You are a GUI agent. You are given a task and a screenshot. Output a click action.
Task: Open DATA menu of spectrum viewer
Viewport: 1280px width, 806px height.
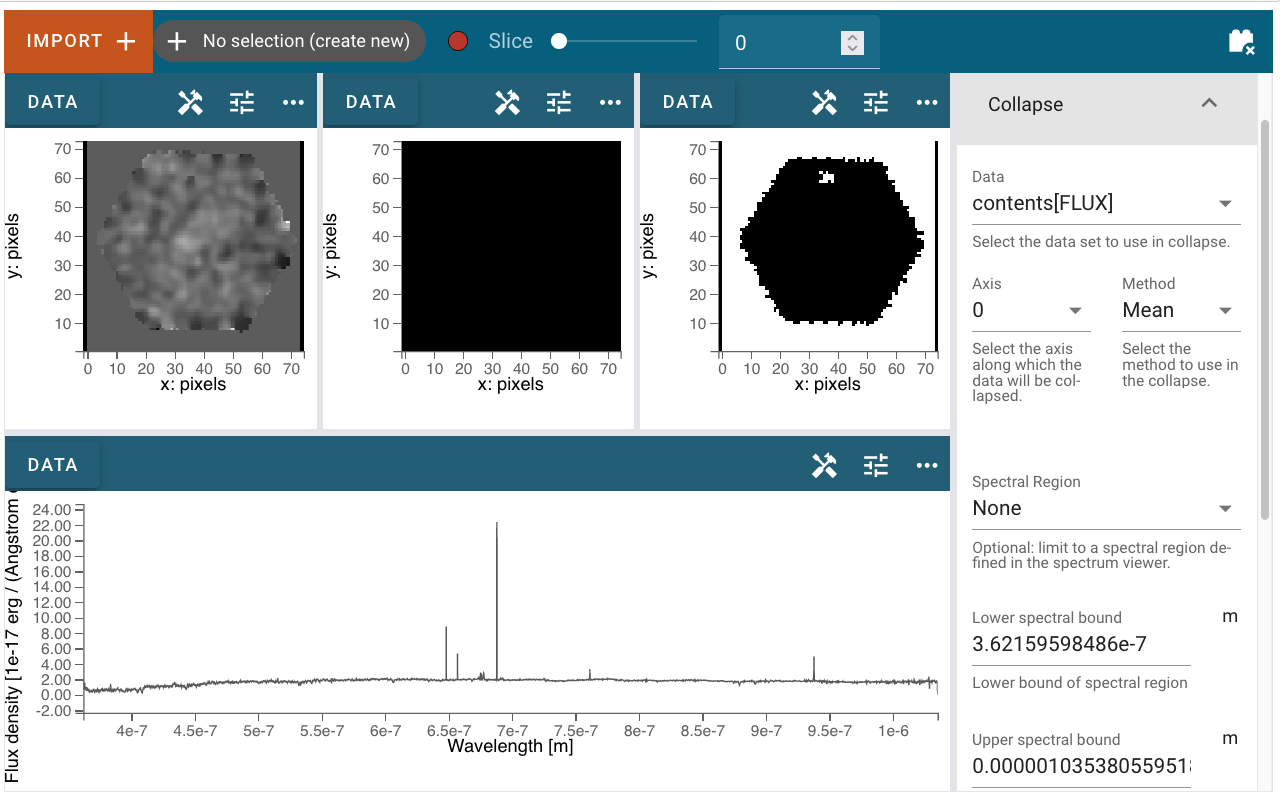pyautogui.click(x=53, y=465)
